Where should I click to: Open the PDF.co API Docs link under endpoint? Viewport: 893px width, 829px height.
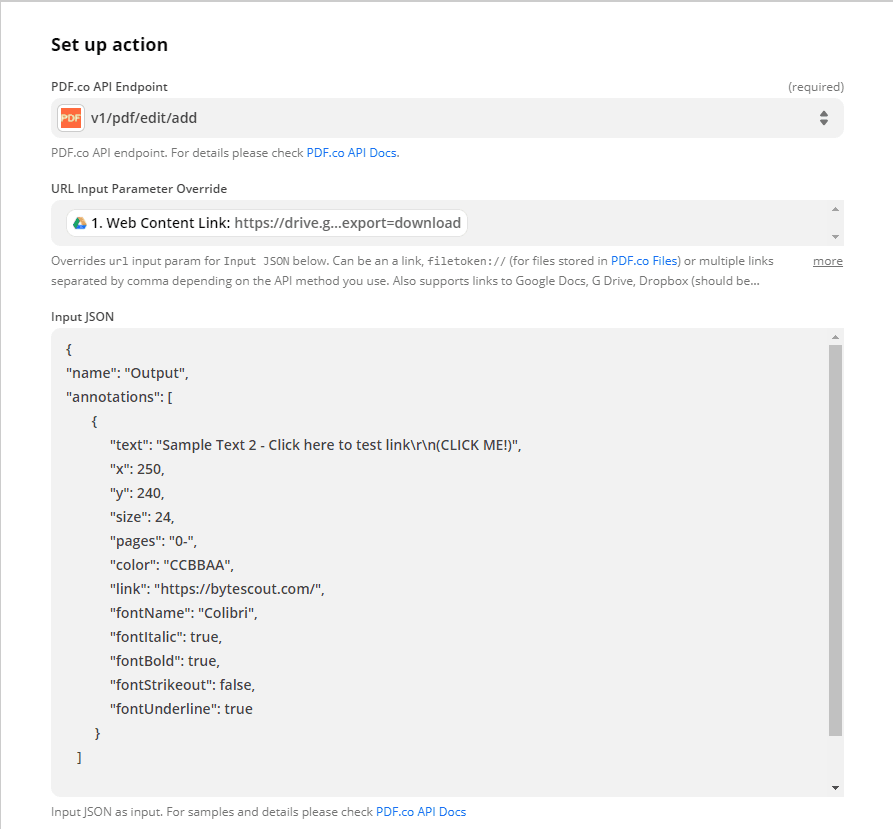click(352, 153)
